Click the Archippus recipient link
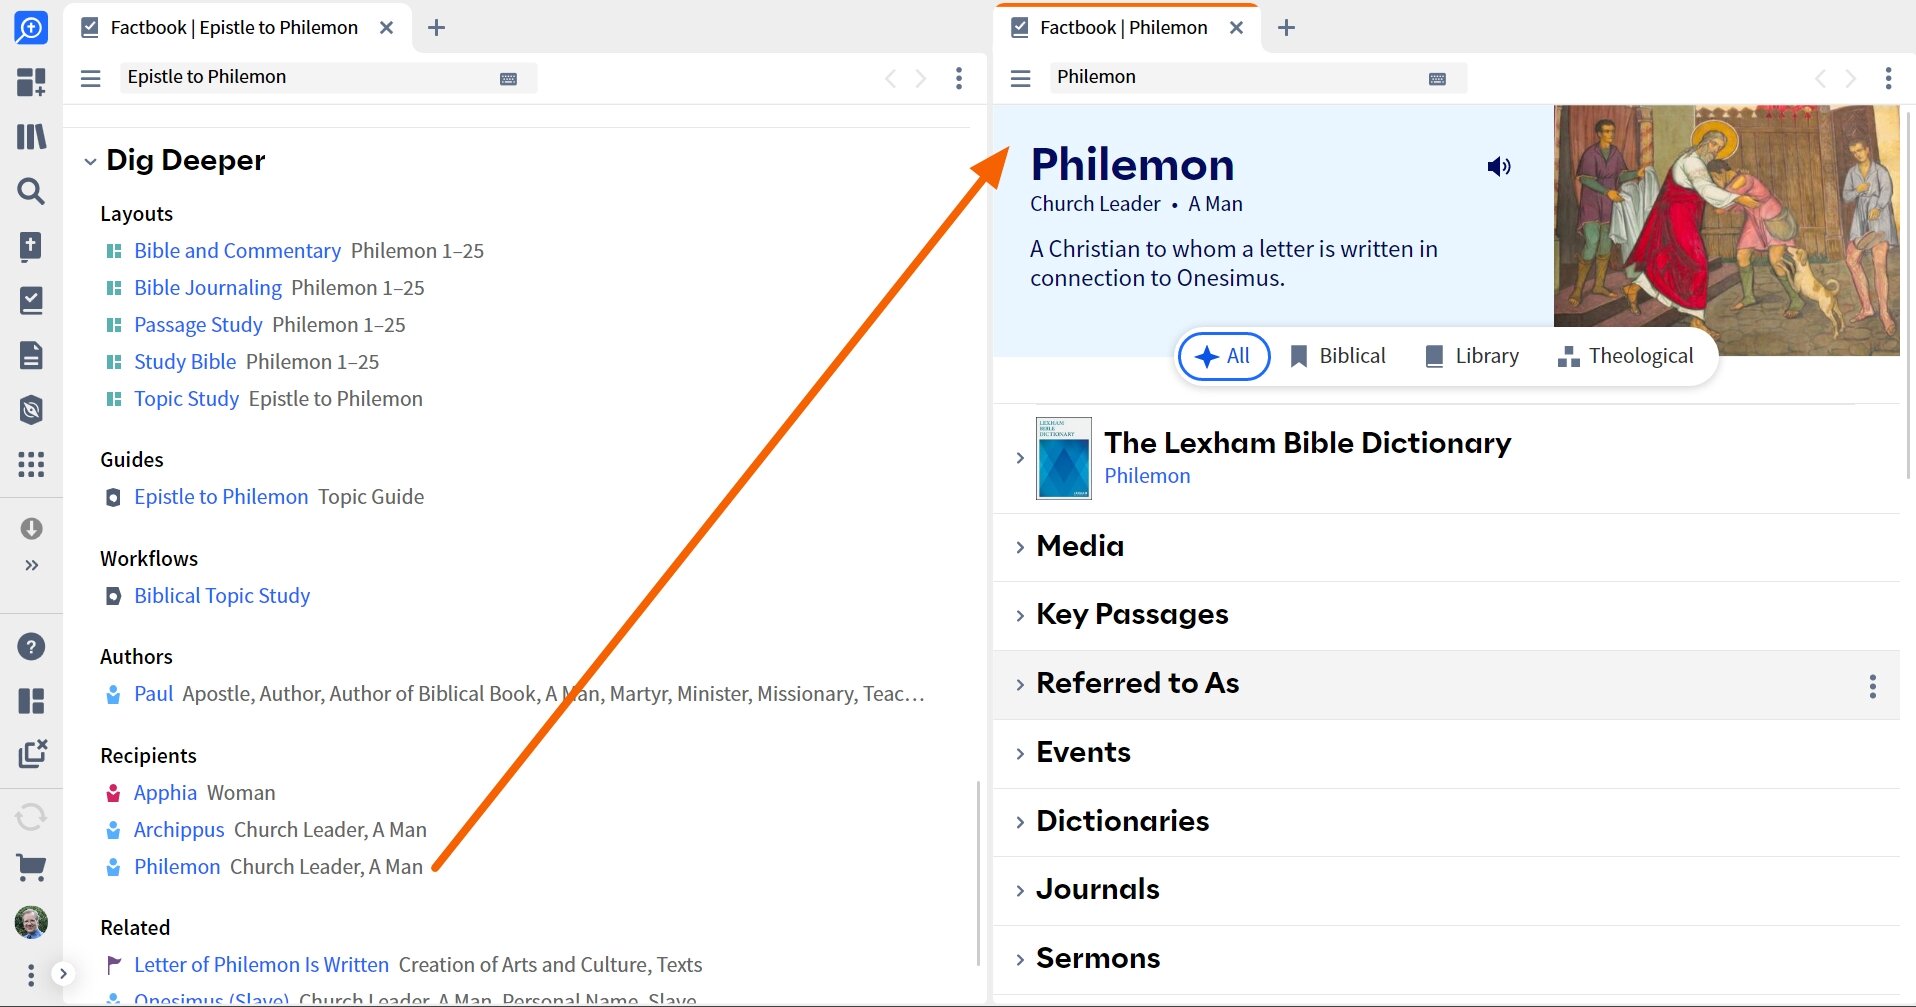This screenshot has width=1916, height=1007. (x=179, y=830)
